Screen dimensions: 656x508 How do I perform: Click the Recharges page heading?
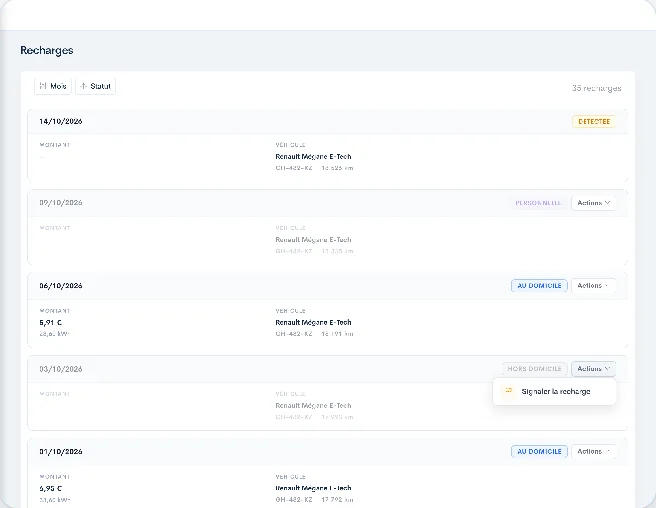pyautogui.click(x=47, y=50)
